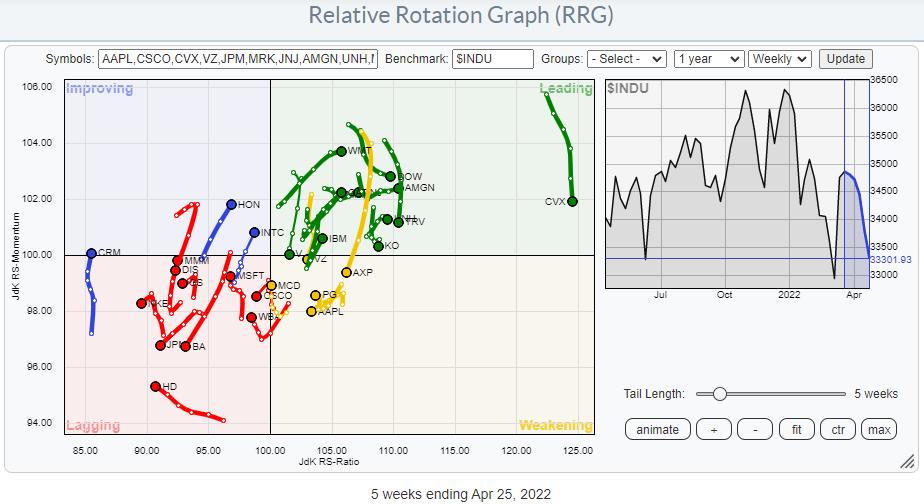The width and height of the screenshot is (924, 504).
Task: Open the Weekly interval dropdown
Action: 780,59
